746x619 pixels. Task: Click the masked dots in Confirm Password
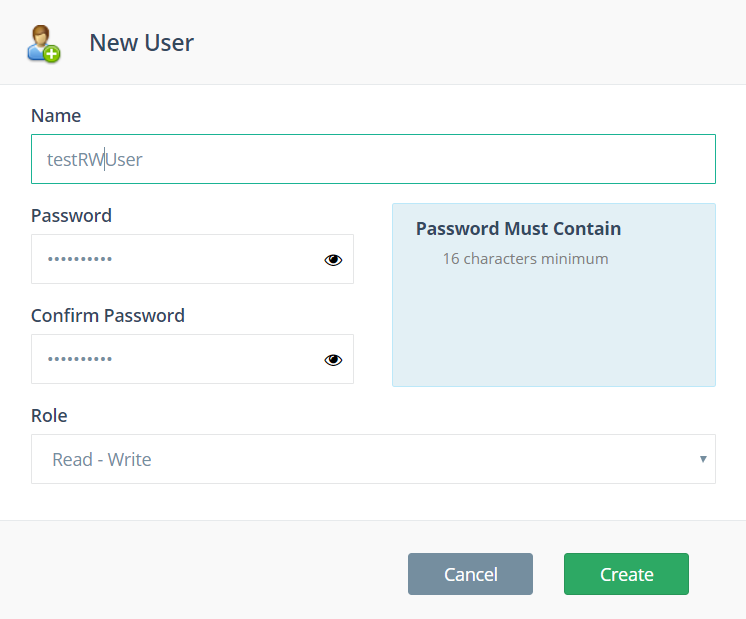click(x=79, y=359)
